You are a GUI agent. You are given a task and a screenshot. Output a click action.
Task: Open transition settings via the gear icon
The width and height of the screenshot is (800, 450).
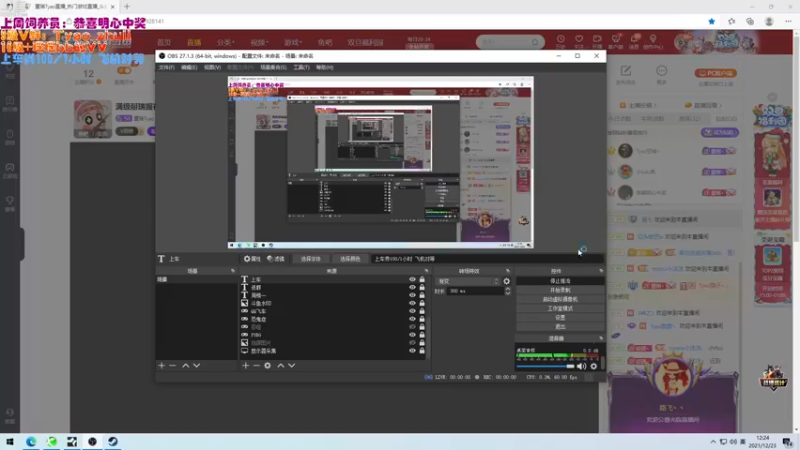(x=506, y=281)
